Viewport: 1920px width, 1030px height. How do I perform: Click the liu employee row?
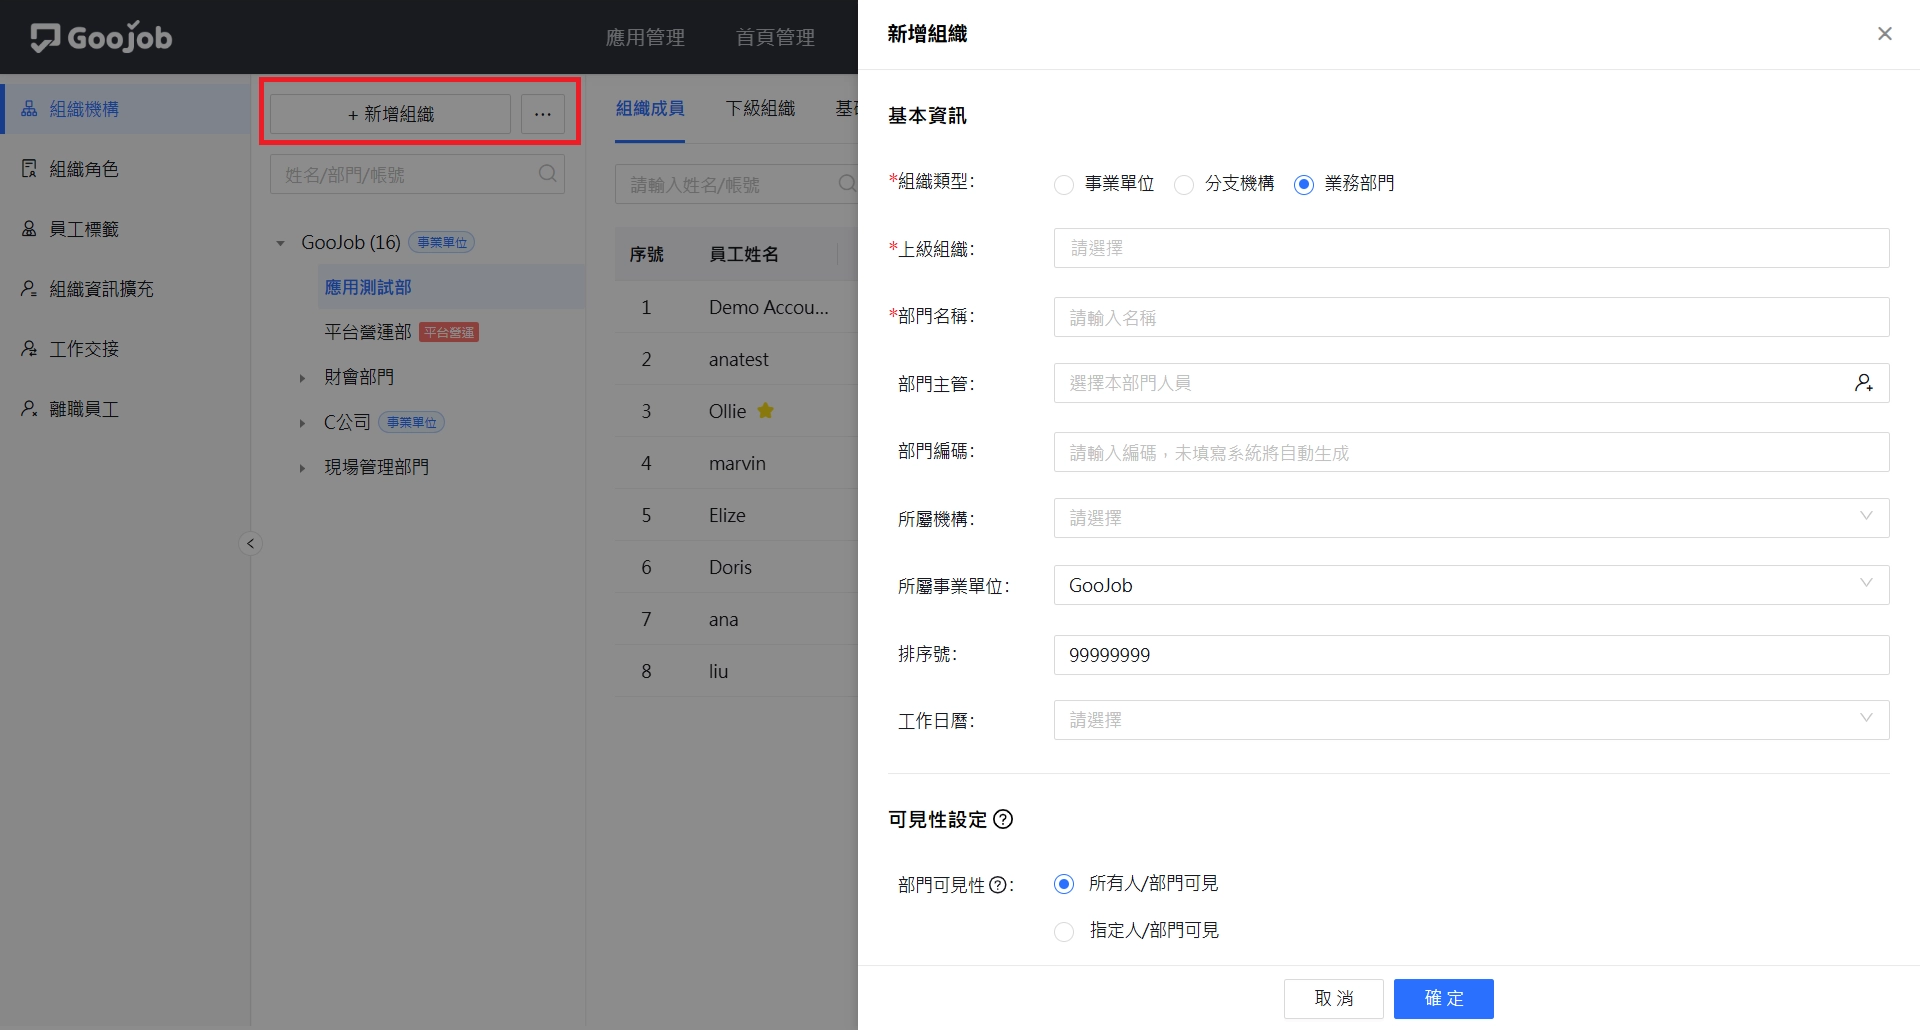coord(737,671)
